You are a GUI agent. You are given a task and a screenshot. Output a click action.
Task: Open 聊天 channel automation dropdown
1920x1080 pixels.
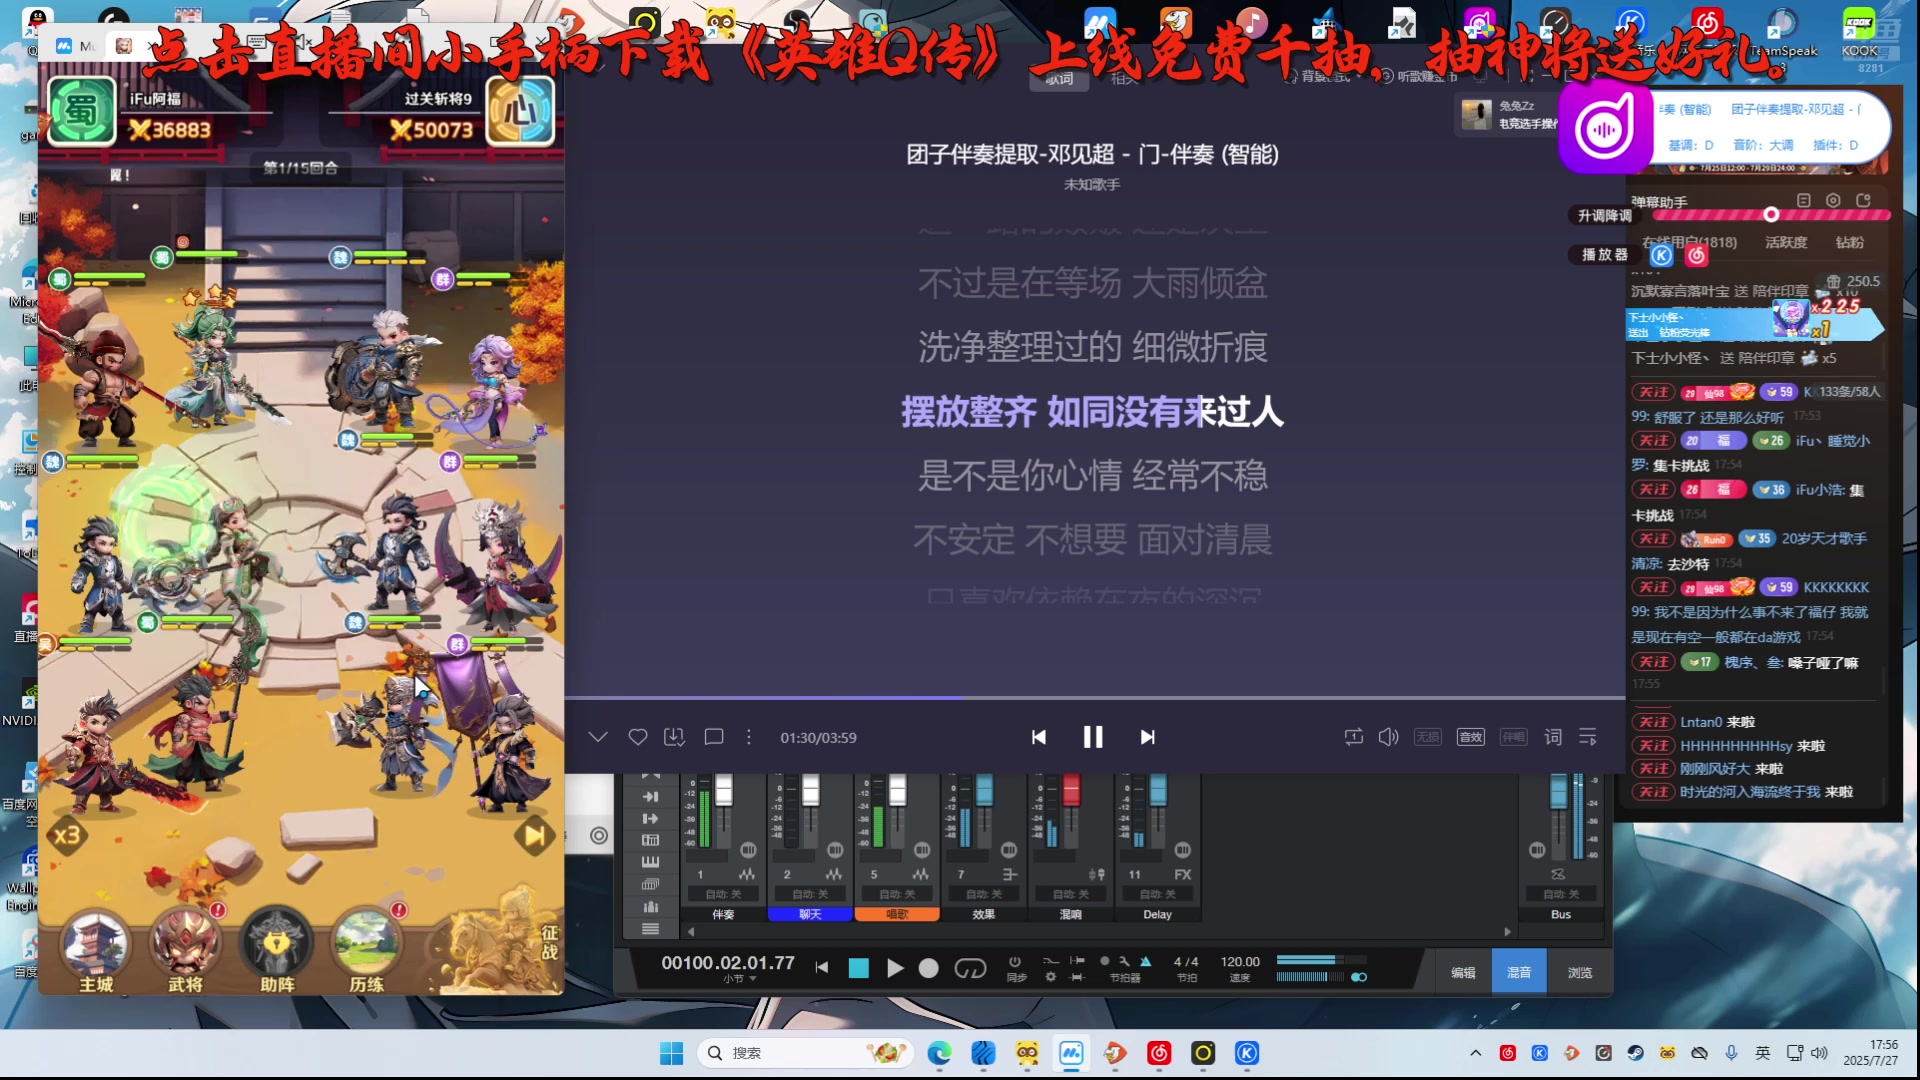(810, 894)
